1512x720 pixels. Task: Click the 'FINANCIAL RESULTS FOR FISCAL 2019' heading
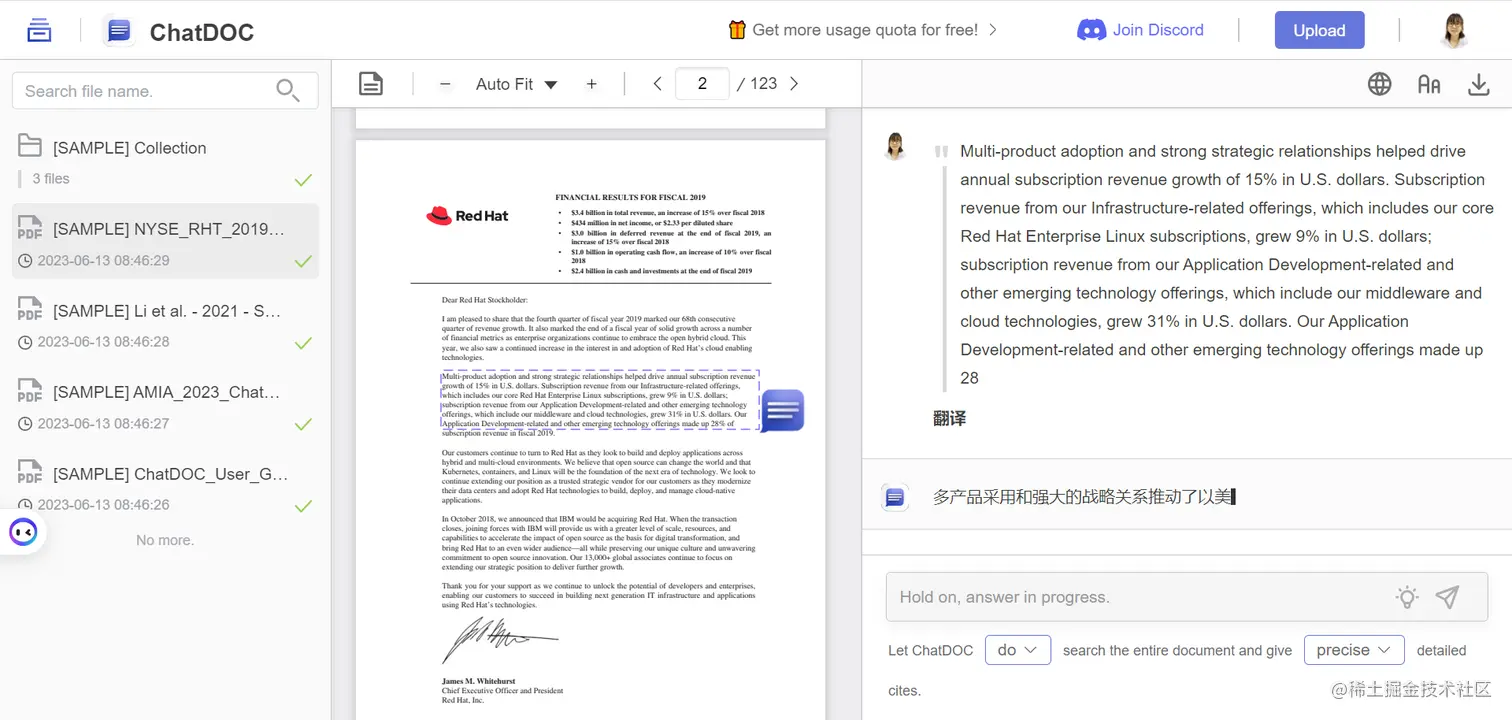(x=630, y=198)
